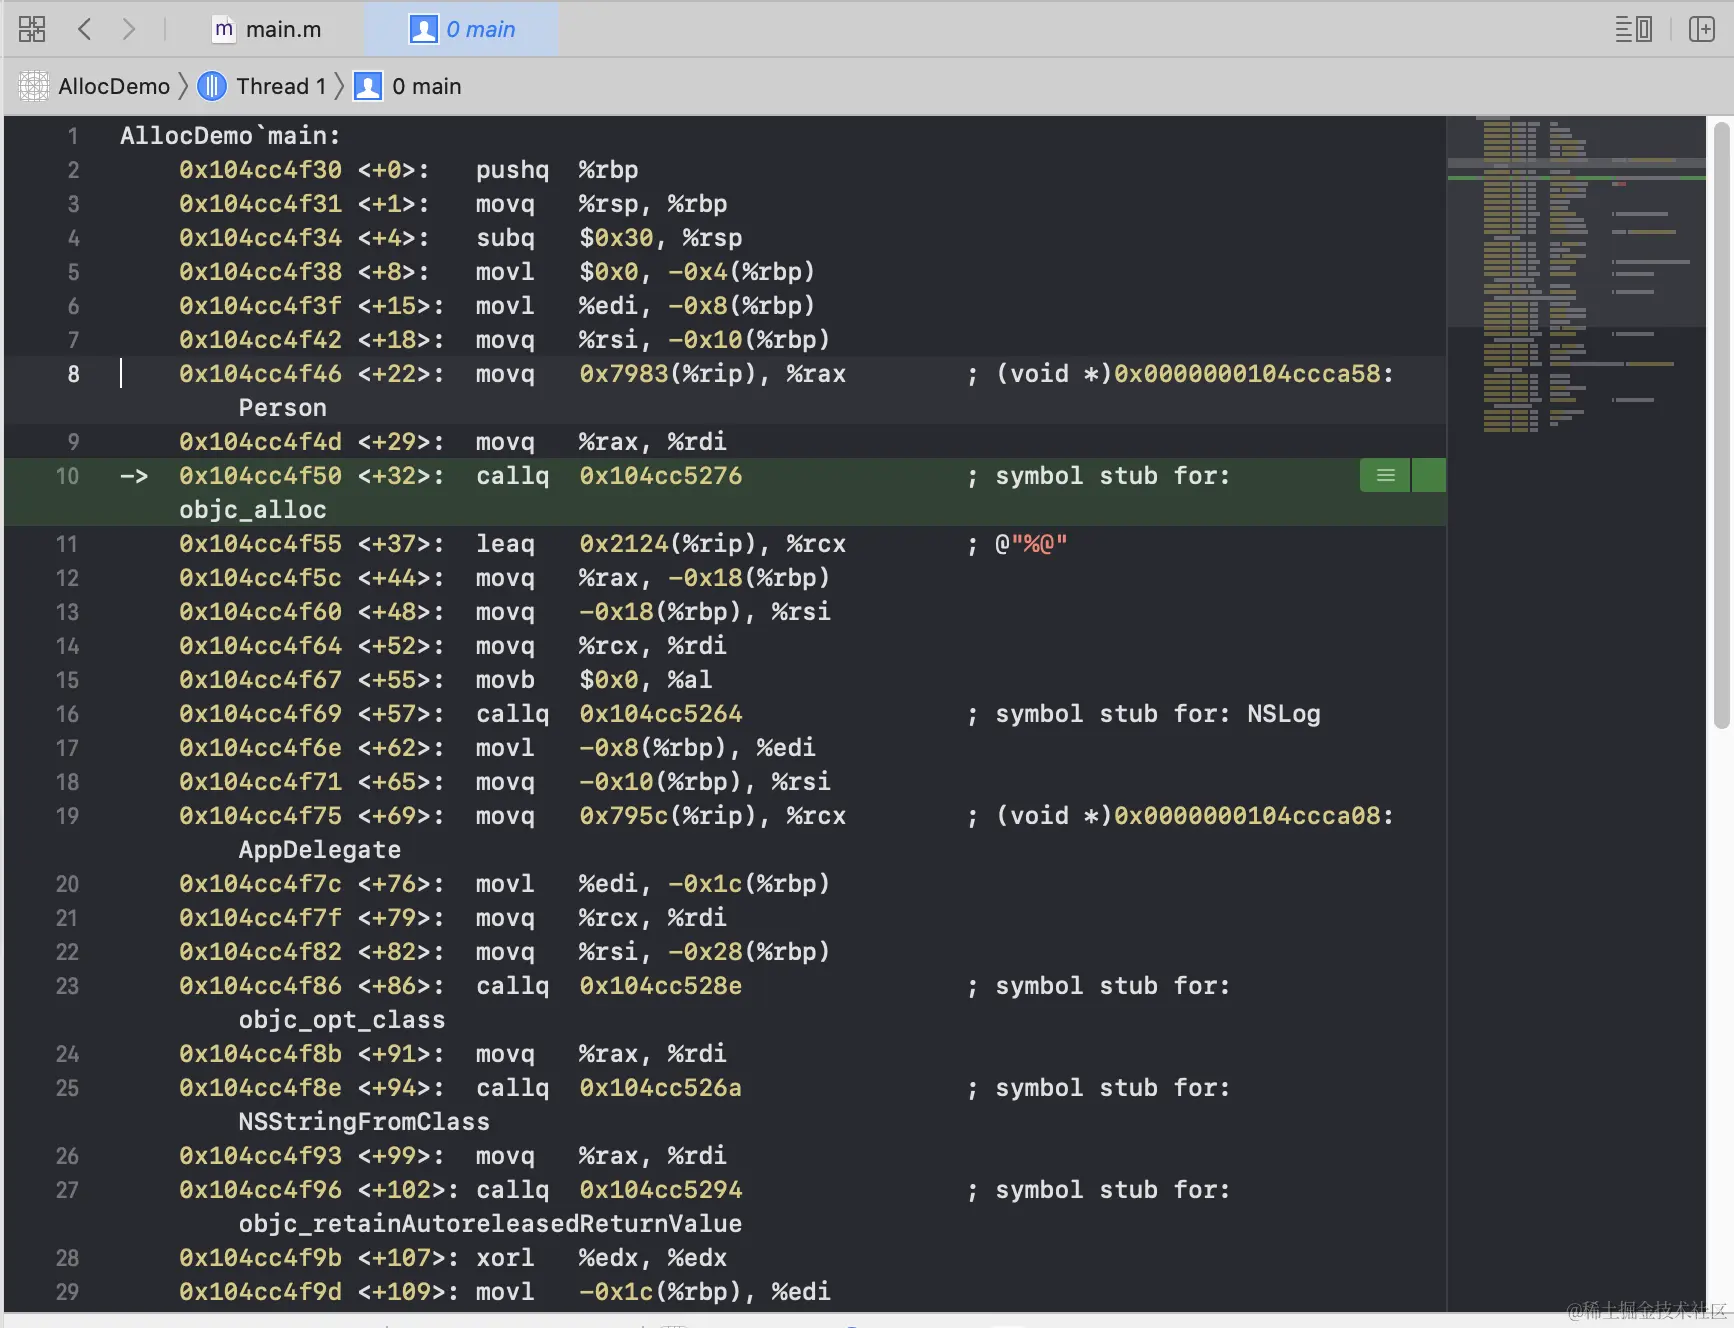Click the 'subq $0x30, %rsp' instruction
Screen dimensions: 1734x1328
[x=609, y=238]
